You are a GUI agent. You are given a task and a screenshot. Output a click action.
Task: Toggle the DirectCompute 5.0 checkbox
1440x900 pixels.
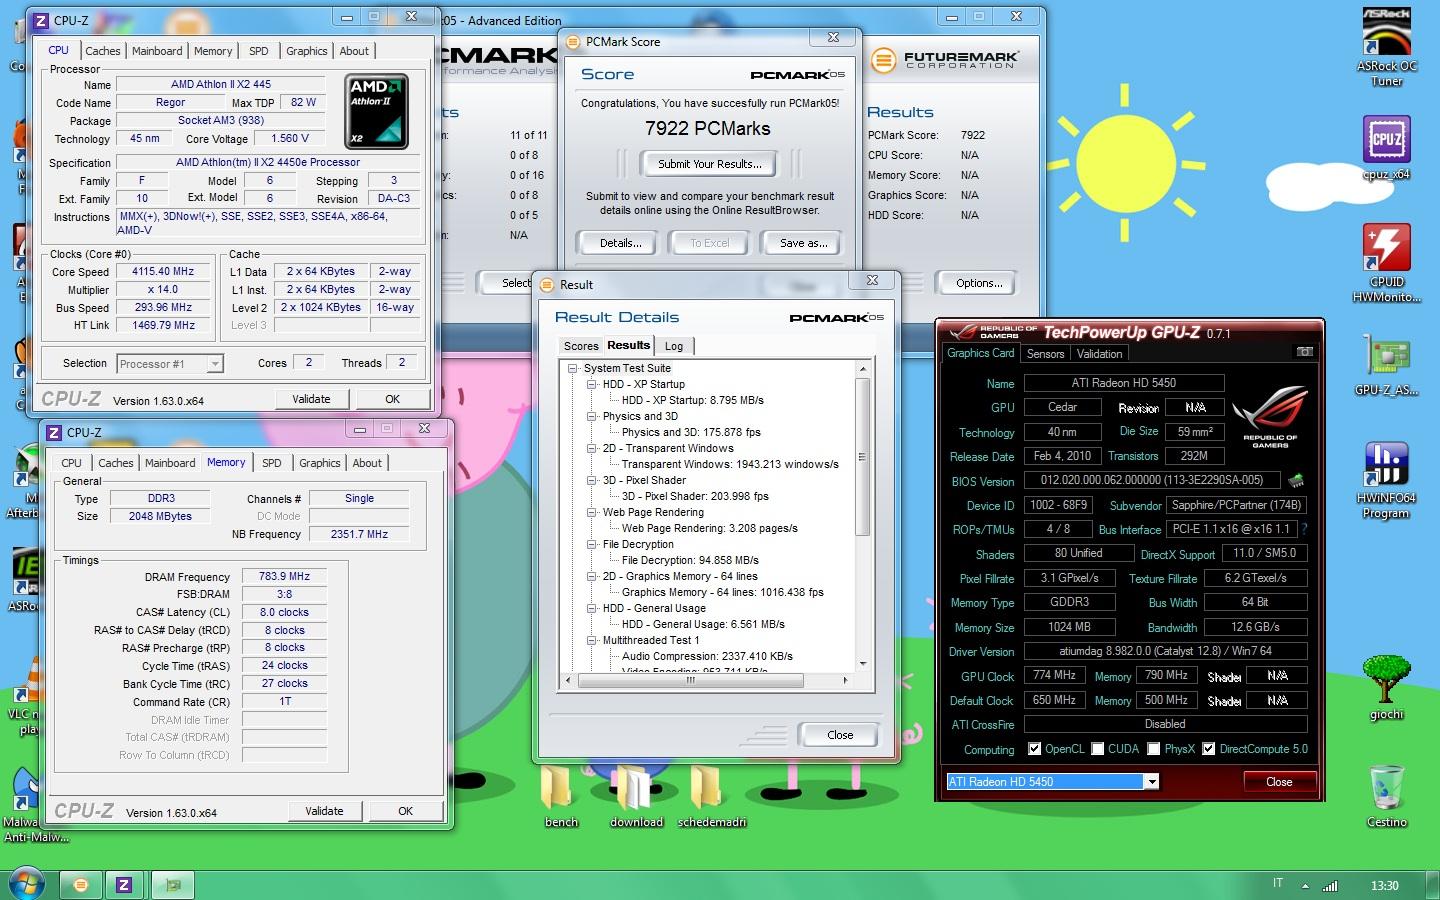point(1208,749)
